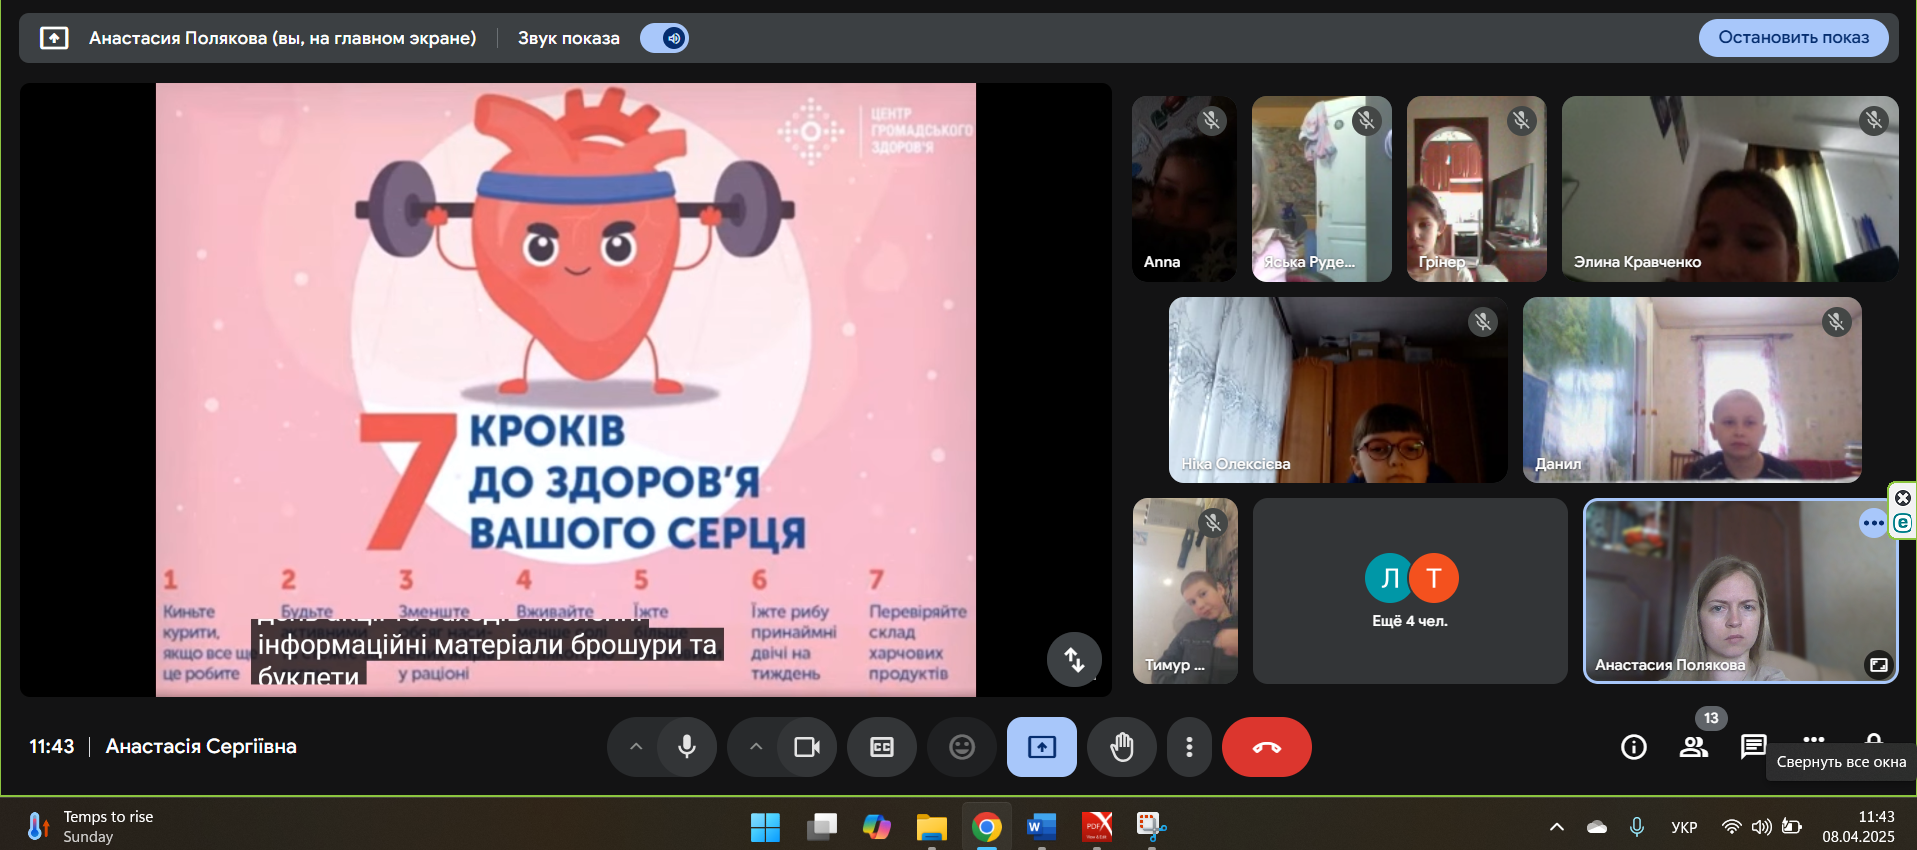The height and width of the screenshot is (850, 1917).
Task: Select Тимур video tile
Action: click(1185, 591)
